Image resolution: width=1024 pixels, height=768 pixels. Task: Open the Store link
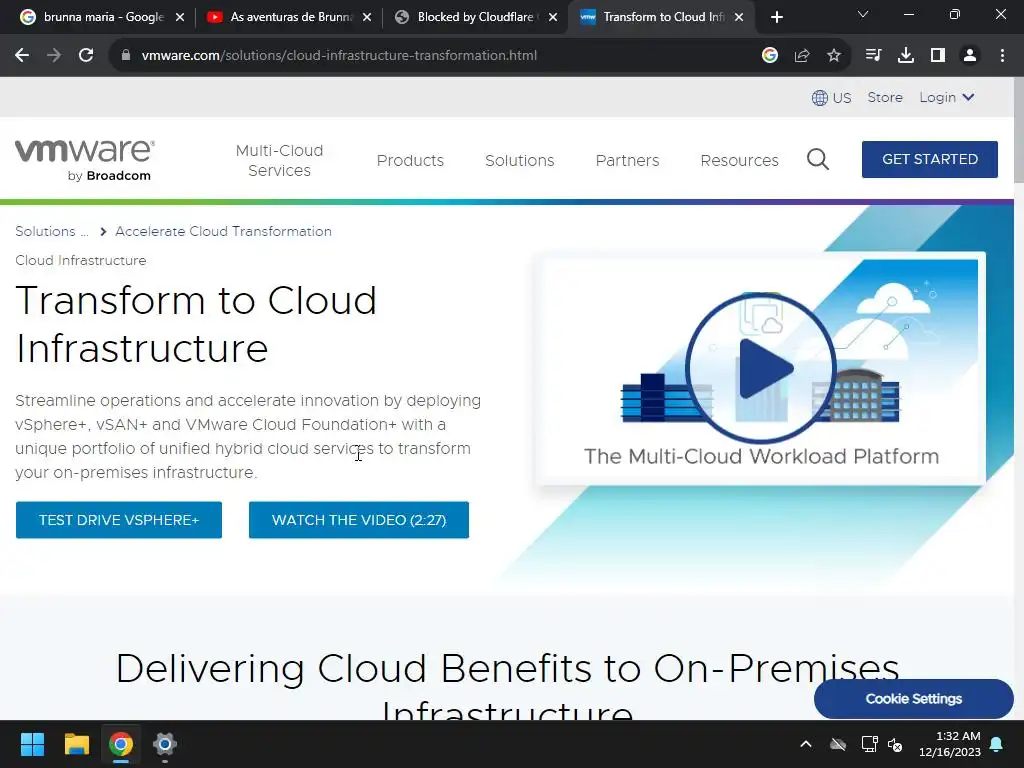885,97
